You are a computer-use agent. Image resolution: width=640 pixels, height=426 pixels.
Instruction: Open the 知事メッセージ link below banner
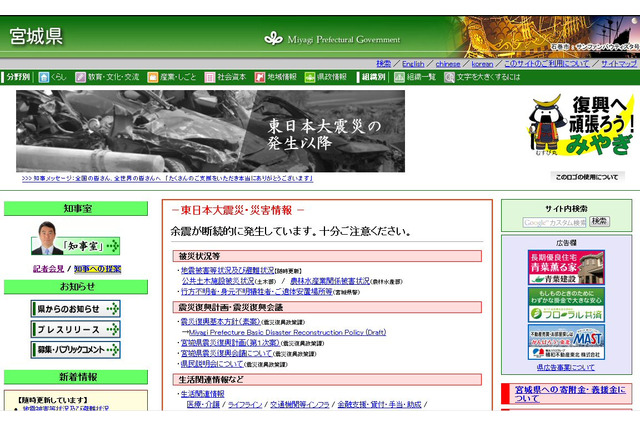[167, 178]
